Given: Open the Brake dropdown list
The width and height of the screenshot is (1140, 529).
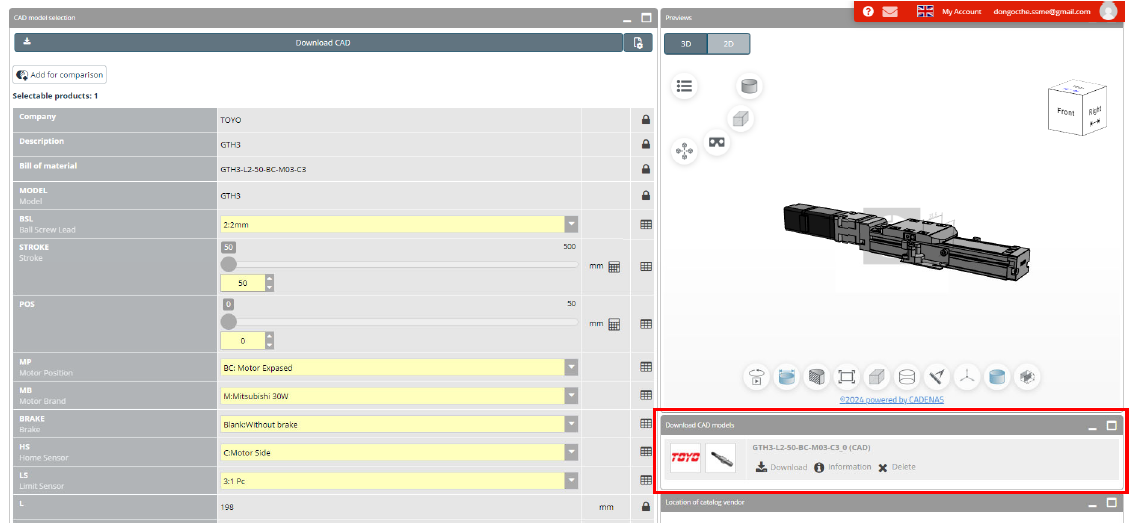Looking at the screenshot, I should click(x=571, y=424).
